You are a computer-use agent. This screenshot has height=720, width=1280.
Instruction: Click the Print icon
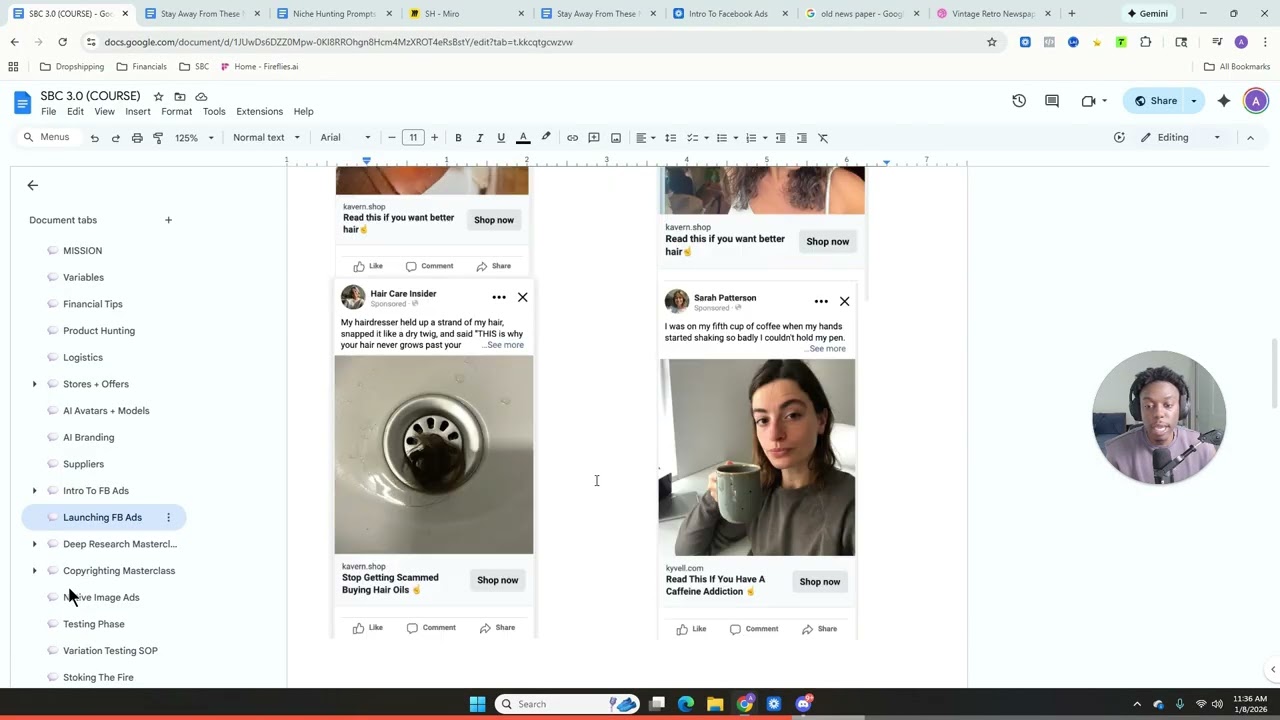point(137,138)
